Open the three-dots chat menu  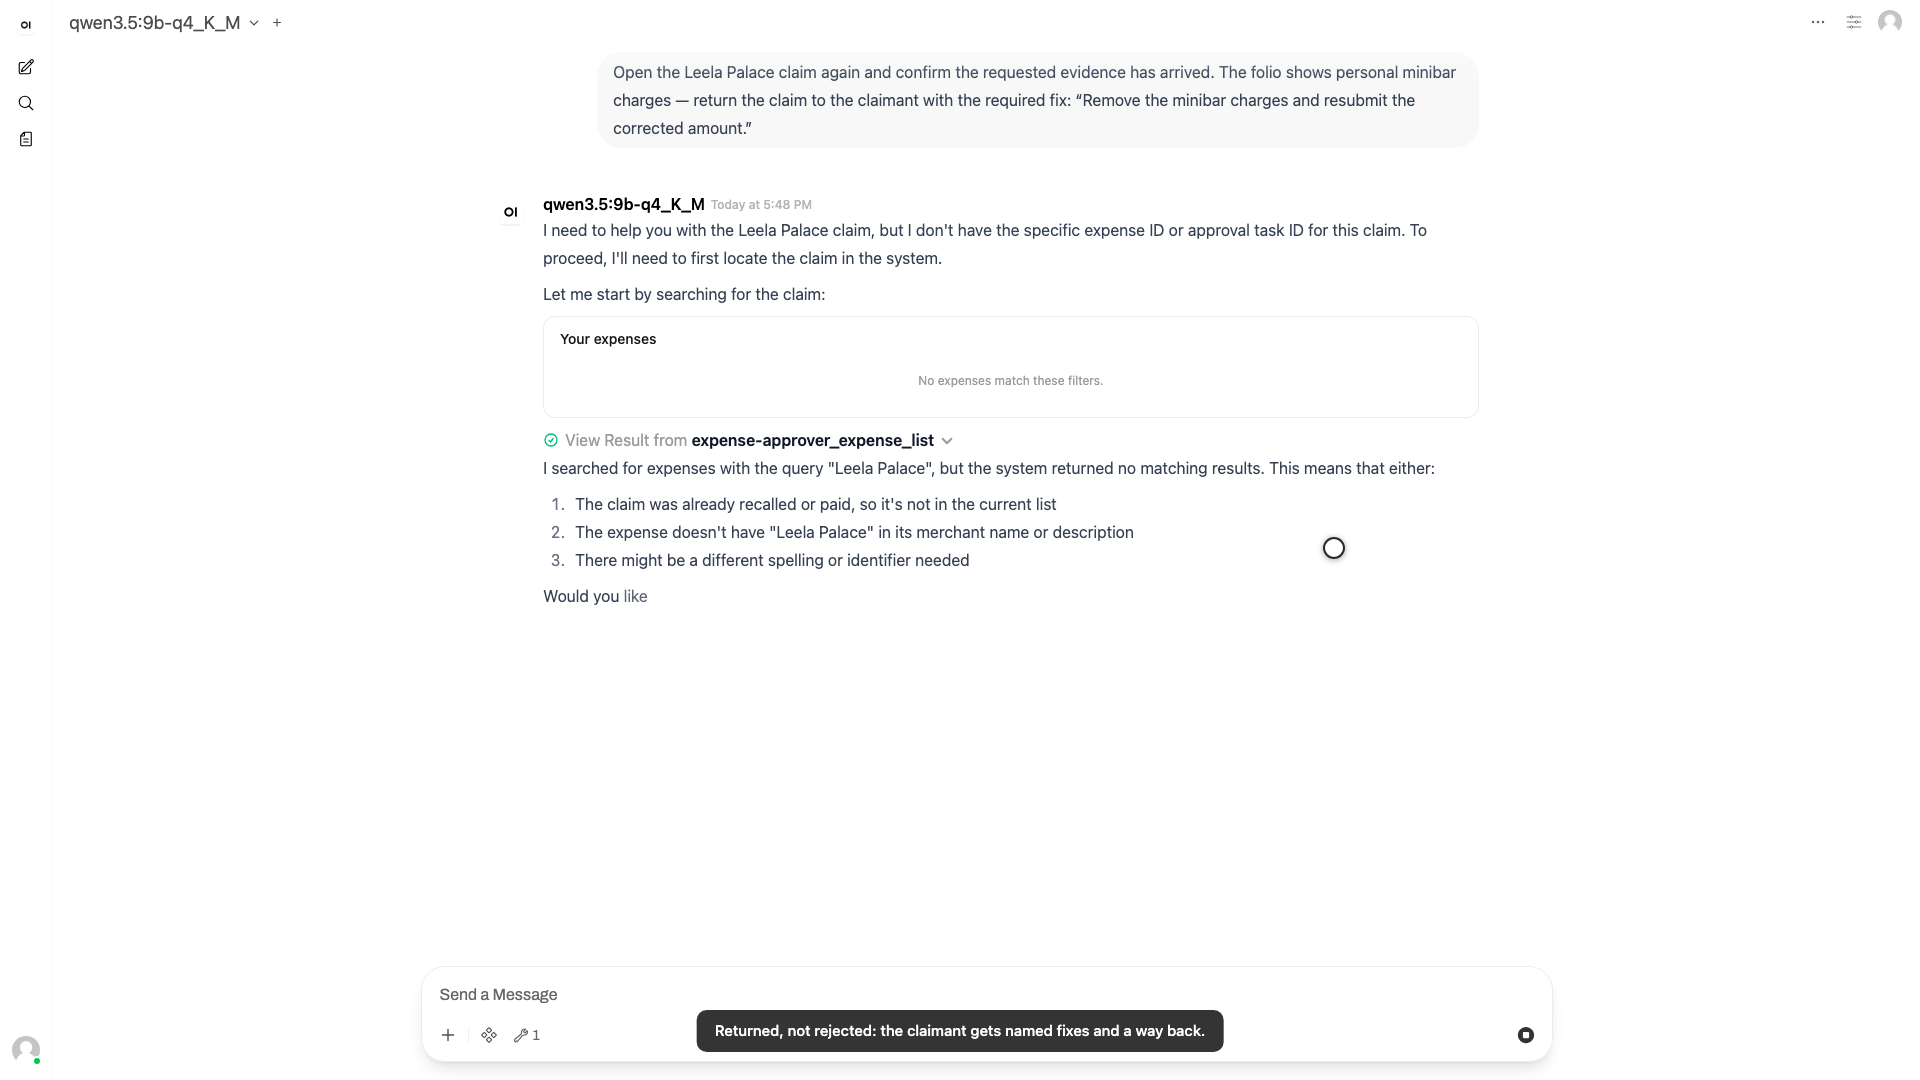[x=1818, y=22]
